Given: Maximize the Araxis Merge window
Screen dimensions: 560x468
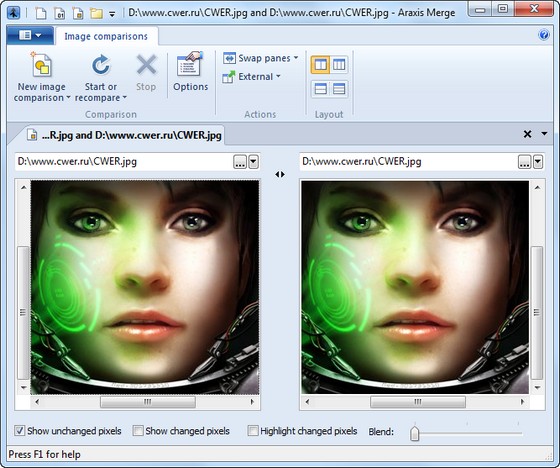Looking at the screenshot, I should pos(503,9).
